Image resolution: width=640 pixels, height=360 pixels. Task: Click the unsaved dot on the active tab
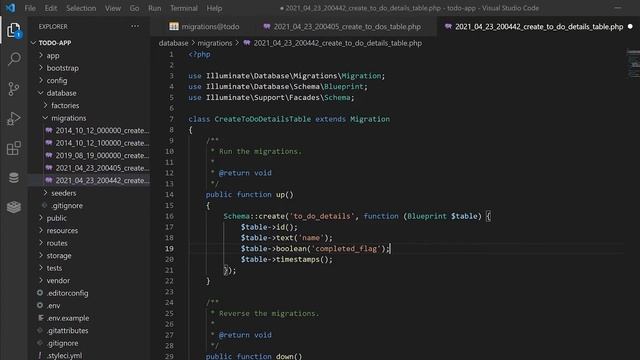(630, 27)
